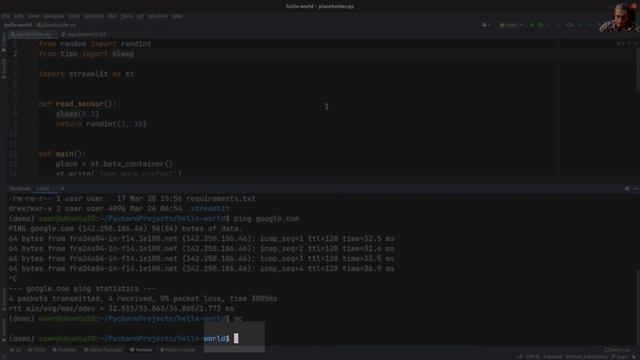Click the Git commit checkmark icon

coord(590,25)
